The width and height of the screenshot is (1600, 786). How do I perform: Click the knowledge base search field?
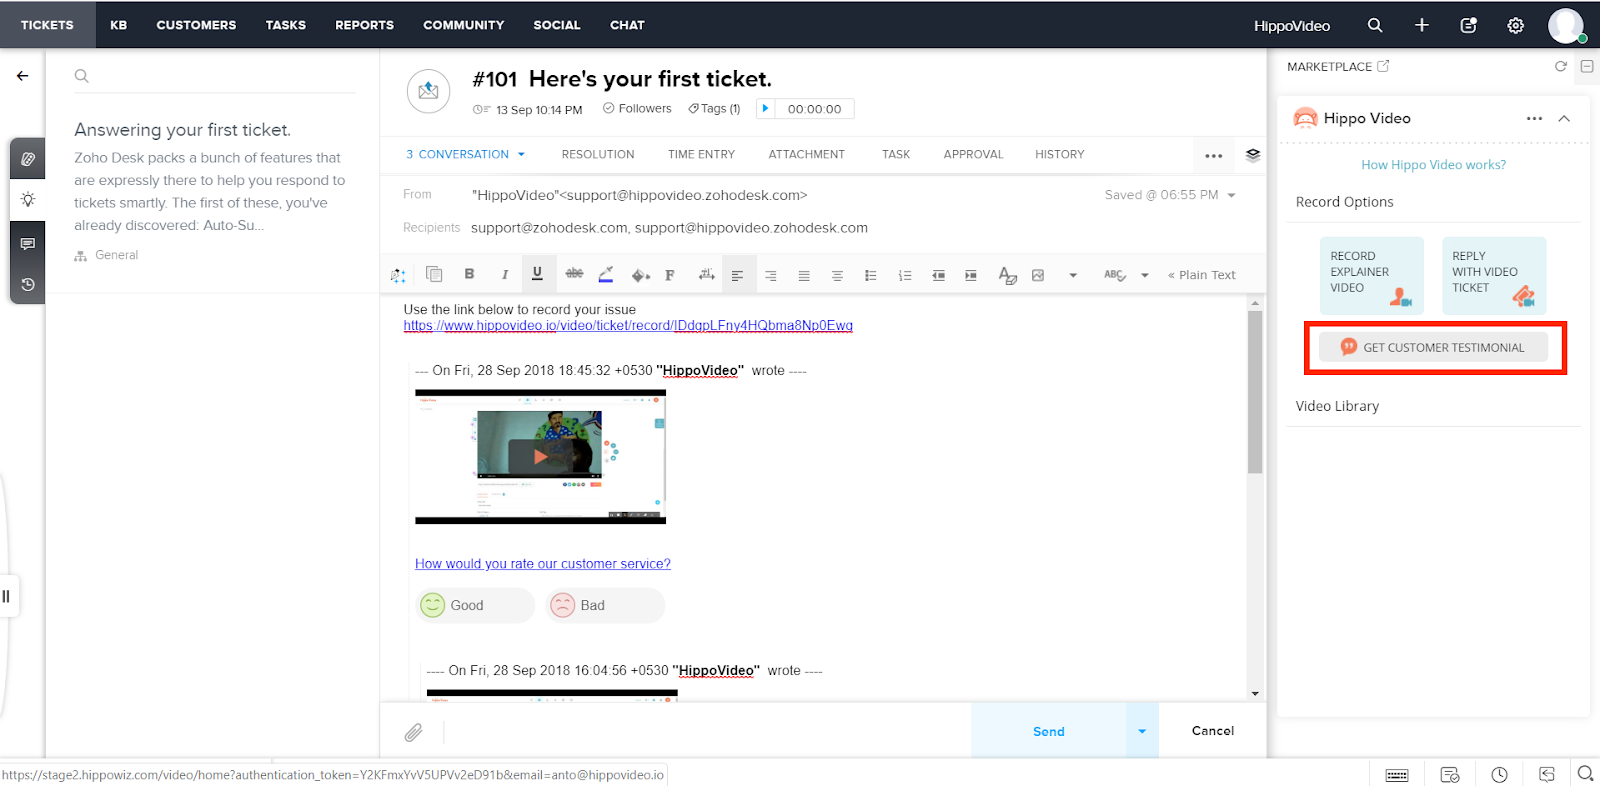pos(215,76)
